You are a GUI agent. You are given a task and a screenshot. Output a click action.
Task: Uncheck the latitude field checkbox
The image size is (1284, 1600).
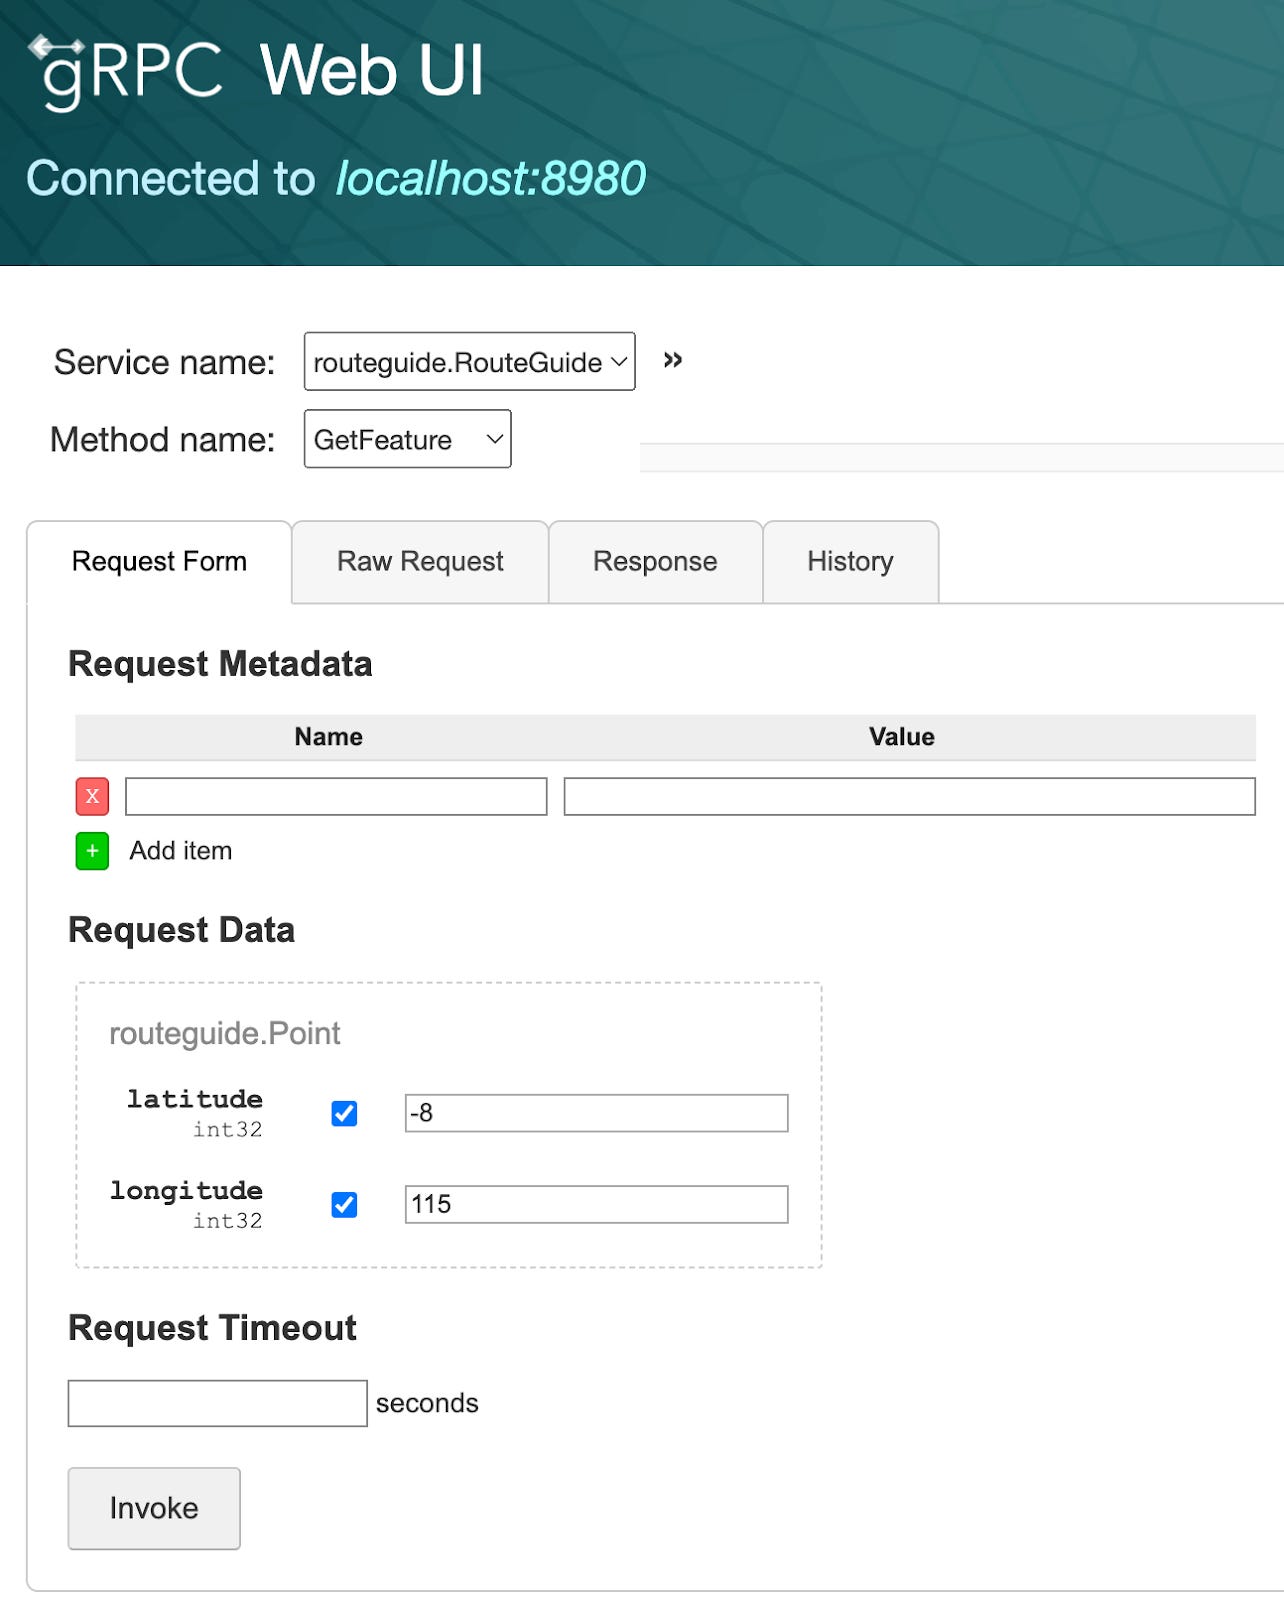(x=344, y=1113)
